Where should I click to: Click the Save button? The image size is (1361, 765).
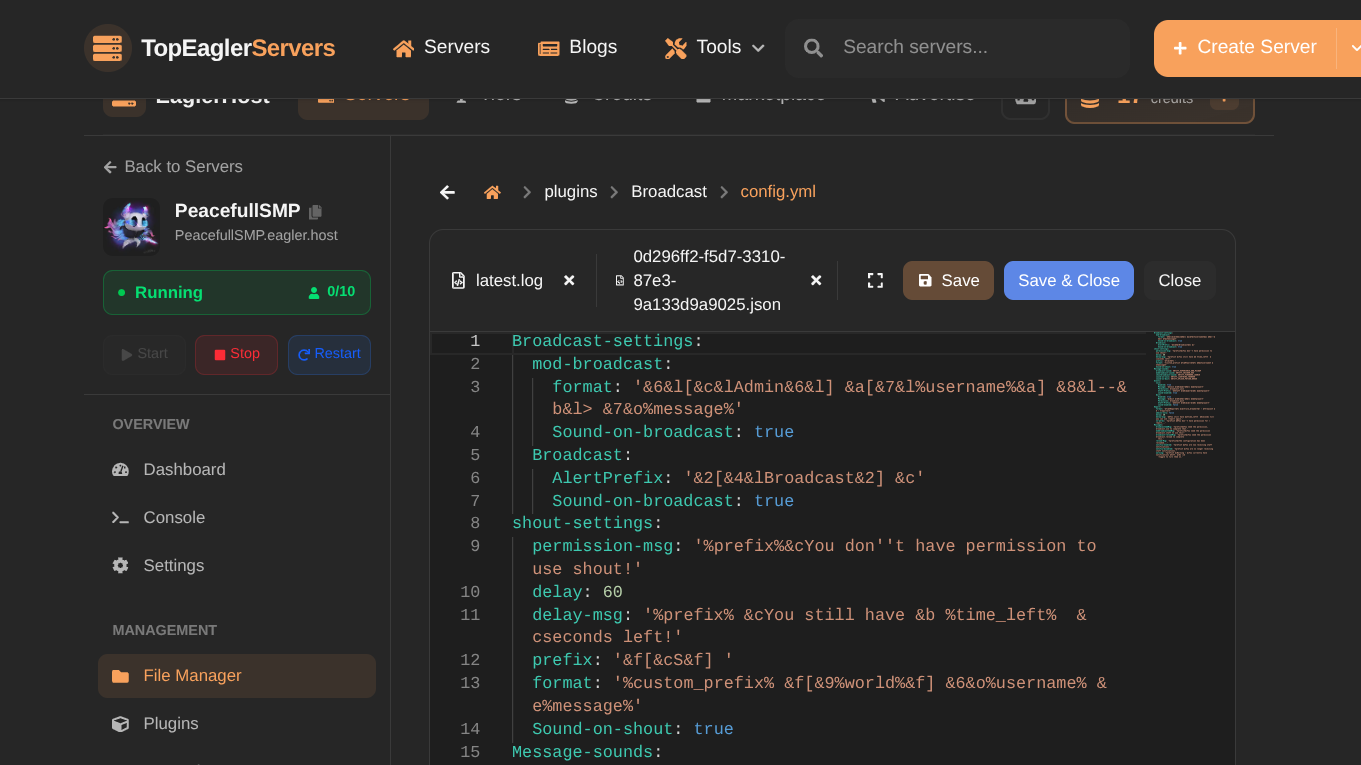pyautogui.click(x=948, y=281)
